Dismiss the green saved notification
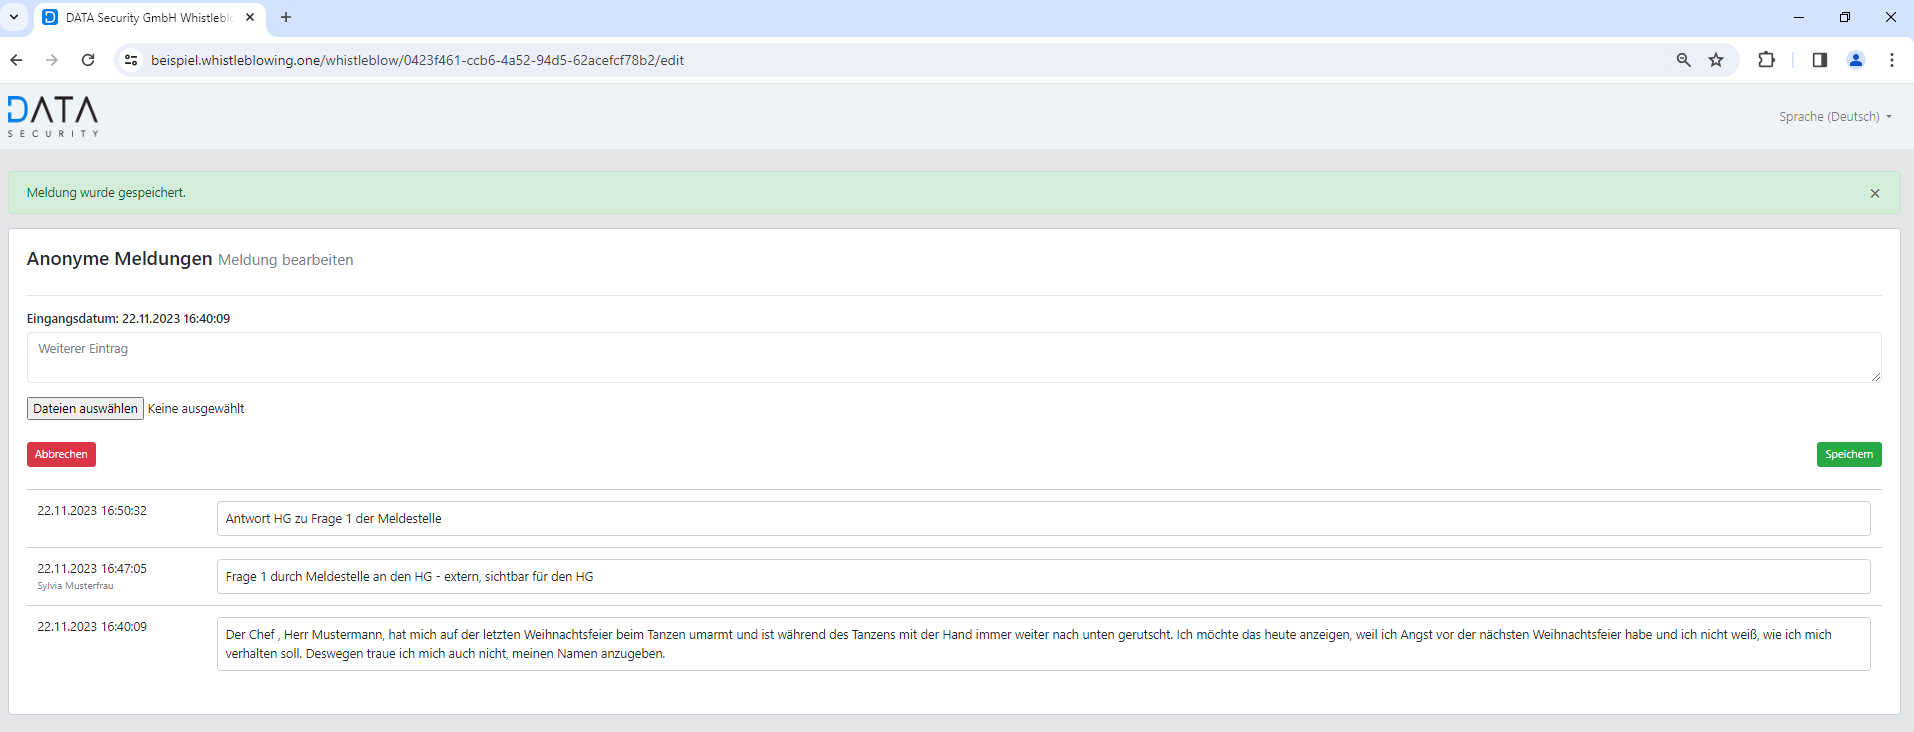The width and height of the screenshot is (1914, 732). (x=1874, y=193)
